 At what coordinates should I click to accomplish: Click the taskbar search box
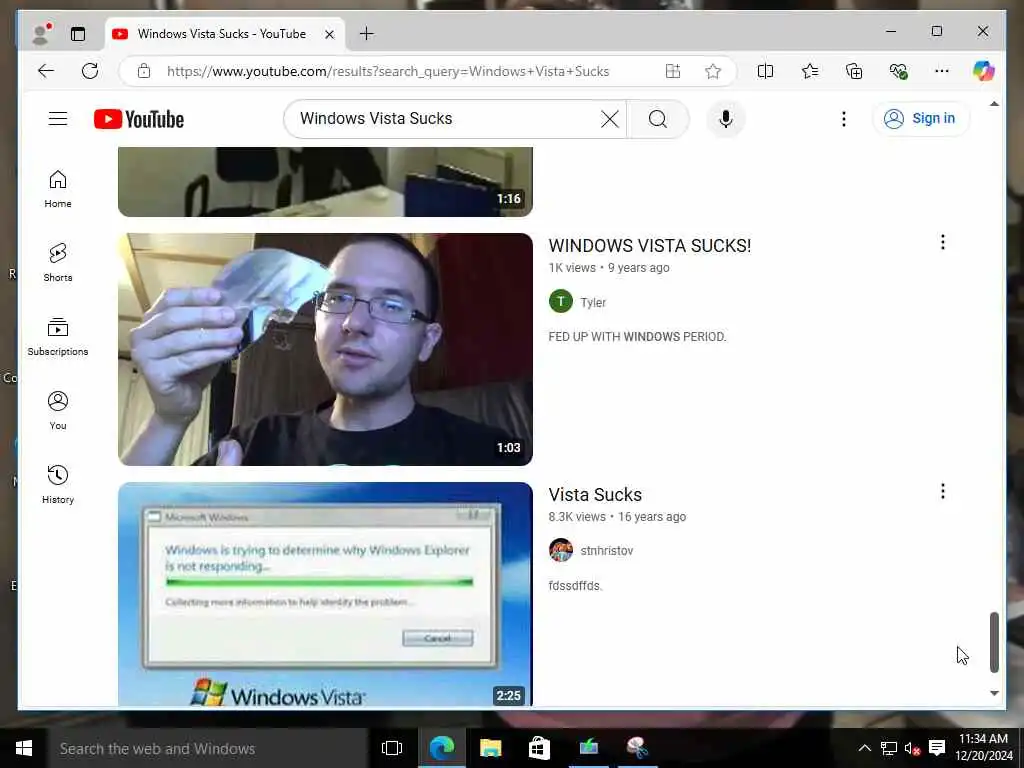208,748
